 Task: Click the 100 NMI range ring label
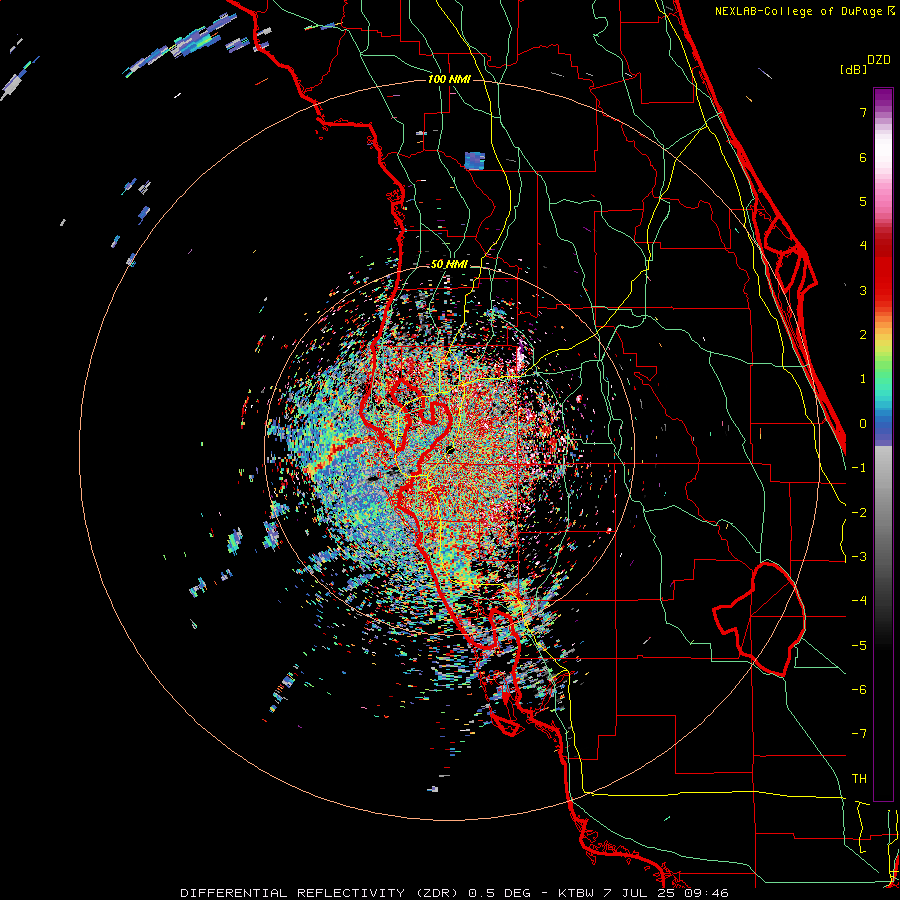(x=449, y=79)
